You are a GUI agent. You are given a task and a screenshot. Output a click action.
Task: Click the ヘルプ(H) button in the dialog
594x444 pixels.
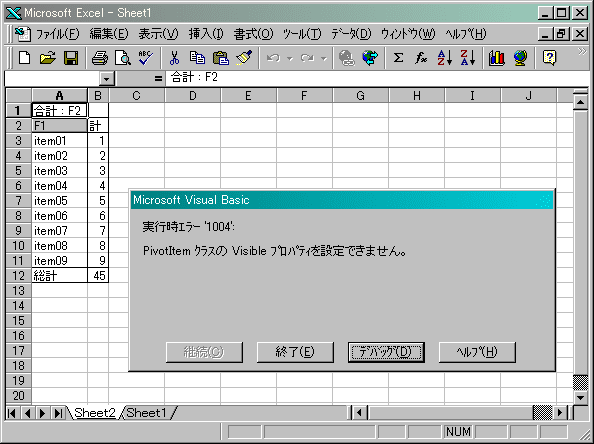477,352
